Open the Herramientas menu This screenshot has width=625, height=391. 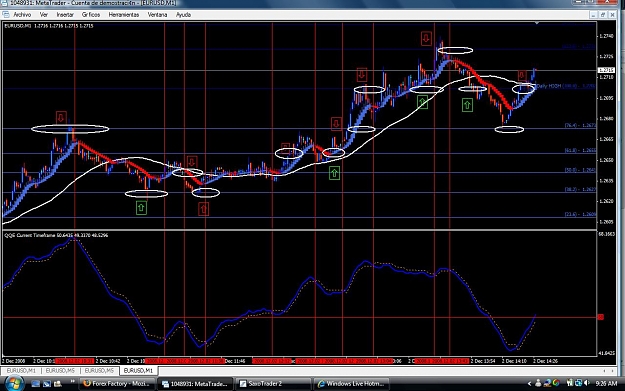(x=124, y=15)
